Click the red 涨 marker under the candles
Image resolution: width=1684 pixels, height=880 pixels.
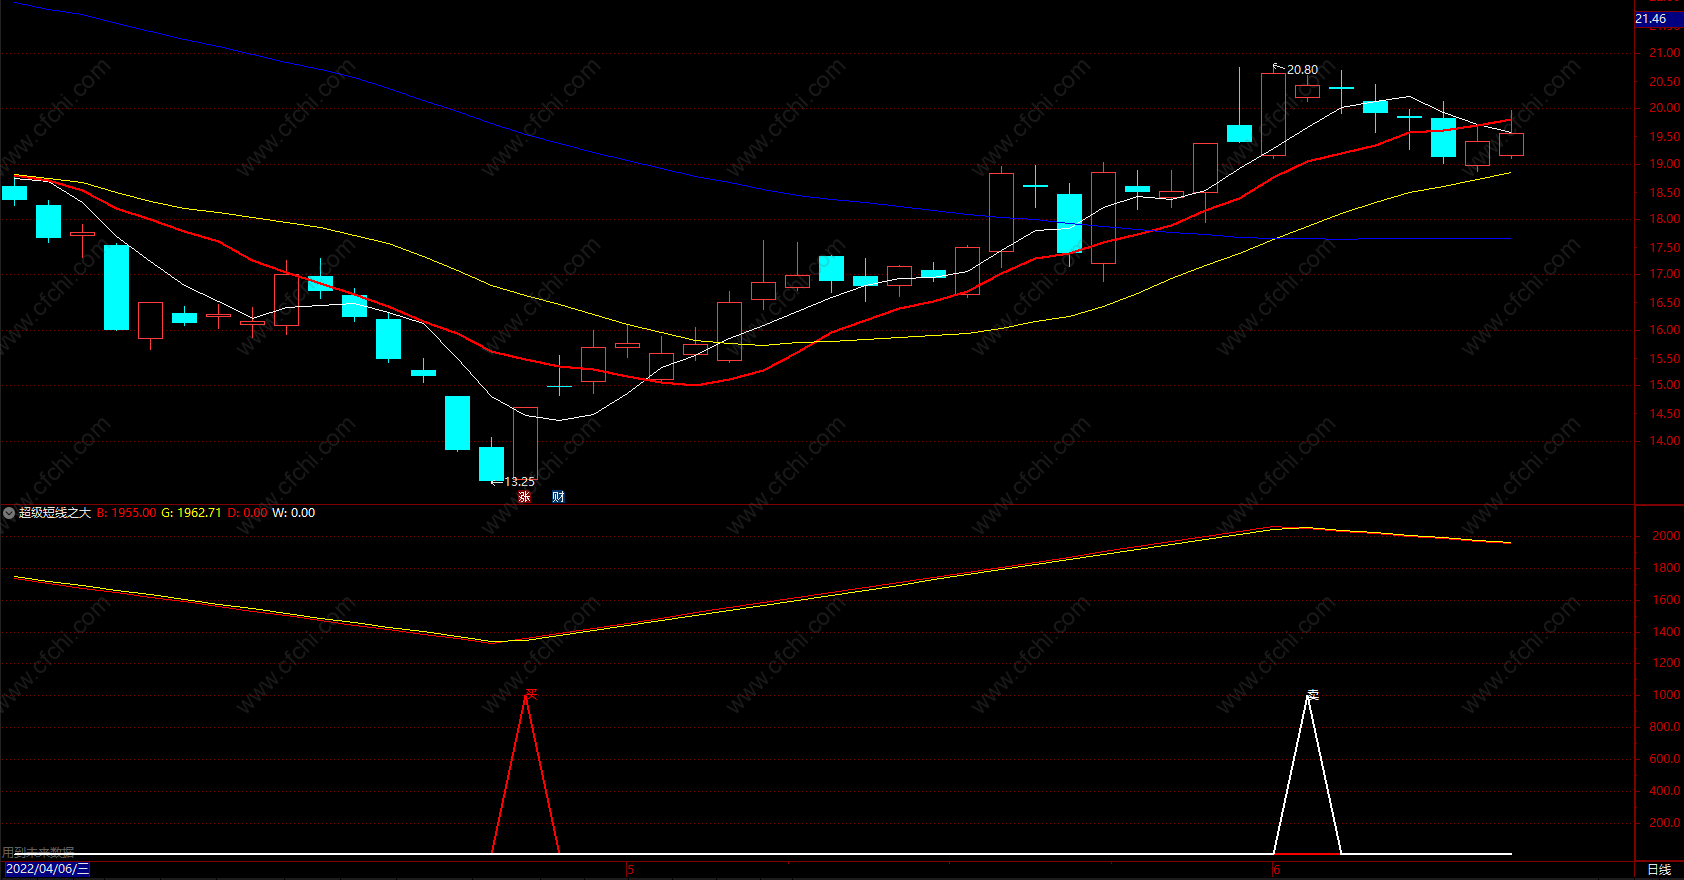(x=525, y=496)
